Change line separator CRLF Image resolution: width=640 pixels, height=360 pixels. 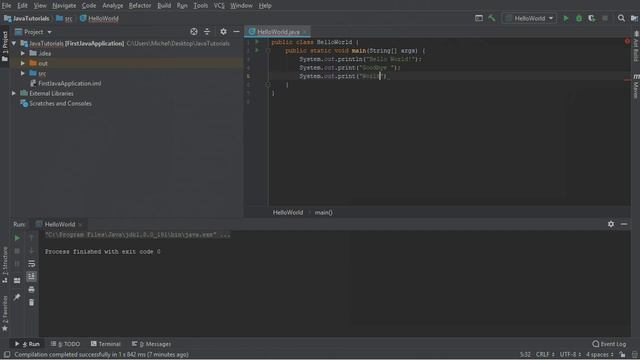545,354
